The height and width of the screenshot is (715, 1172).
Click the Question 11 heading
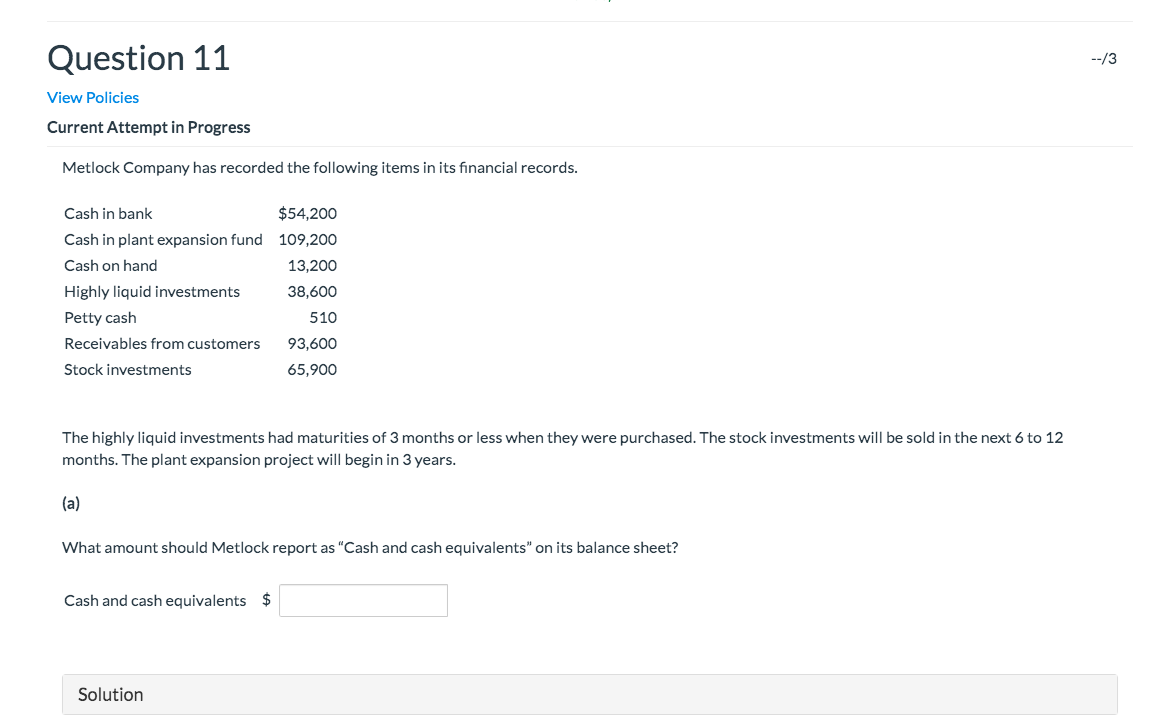(138, 58)
